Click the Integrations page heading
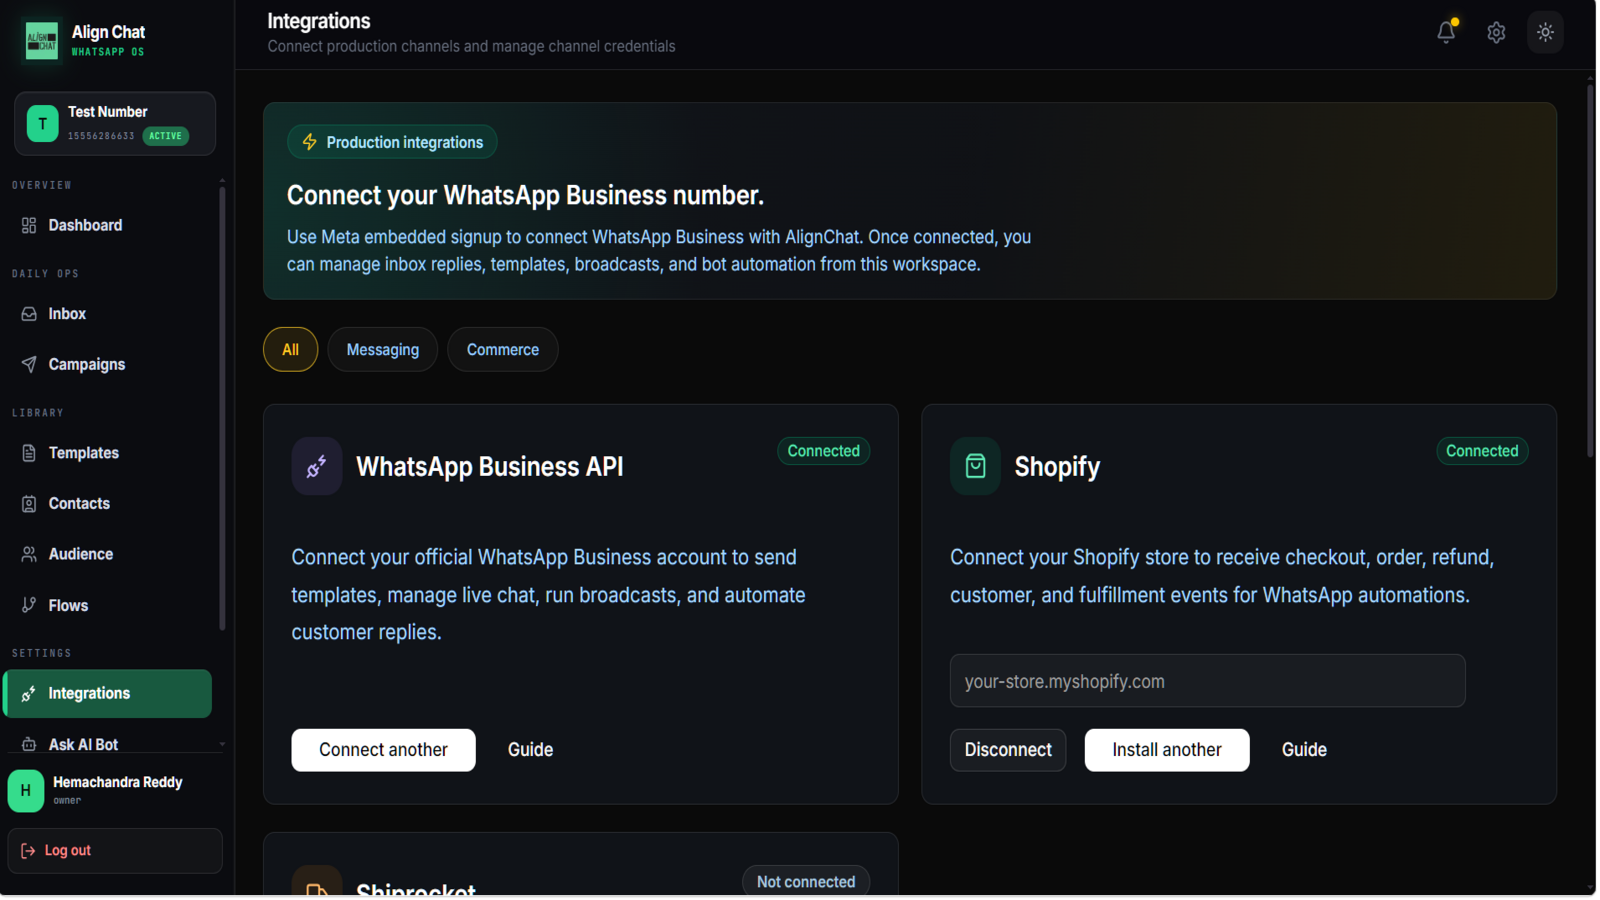This screenshot has width=1600, height=900. [x=319, y=21]
